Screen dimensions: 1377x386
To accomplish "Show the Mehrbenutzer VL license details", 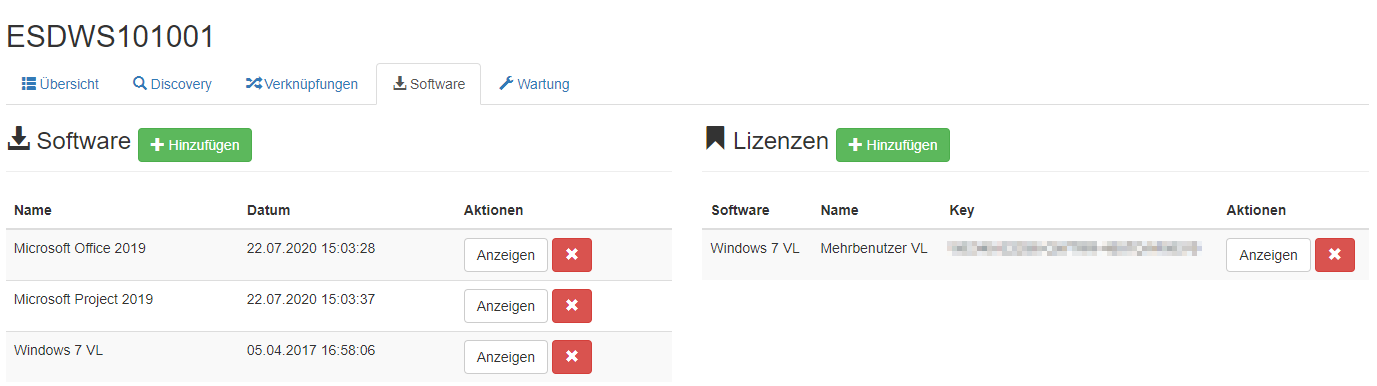I will tap(1268, 255).
